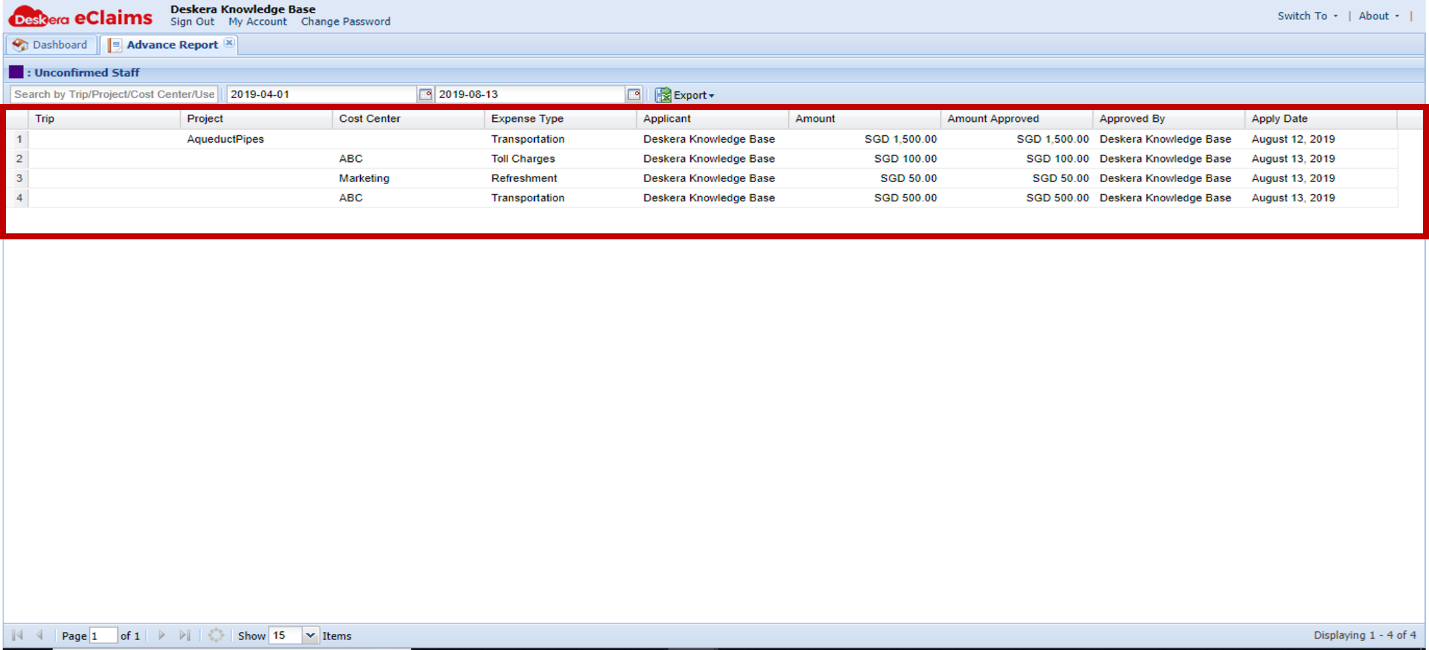The height and width of the screenshot is (650, 1429).
Task: Click the SGD 500.00 Amount Approved cell
Action: pos(1016,198)
